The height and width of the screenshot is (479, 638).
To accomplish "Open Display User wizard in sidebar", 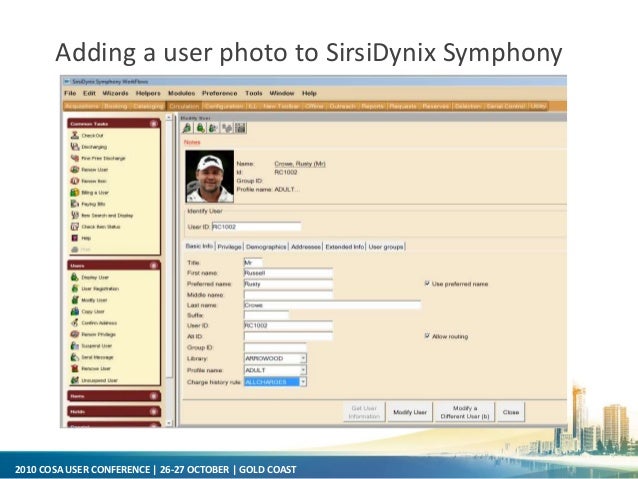I will click(90, 278).
